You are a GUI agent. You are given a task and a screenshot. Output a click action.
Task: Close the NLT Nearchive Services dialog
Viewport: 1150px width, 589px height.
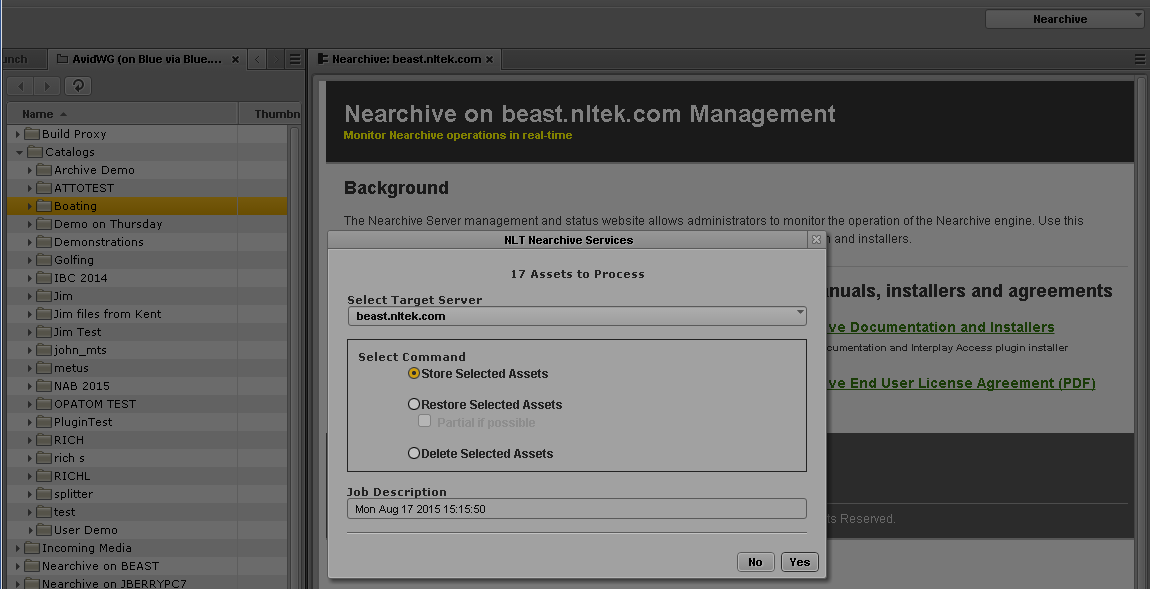click(x=816, y=239)
